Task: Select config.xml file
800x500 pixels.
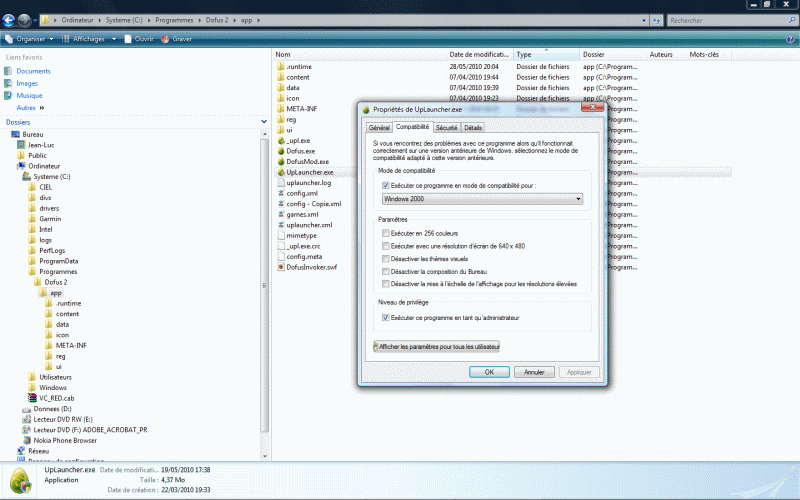Action: coord(302,193)
